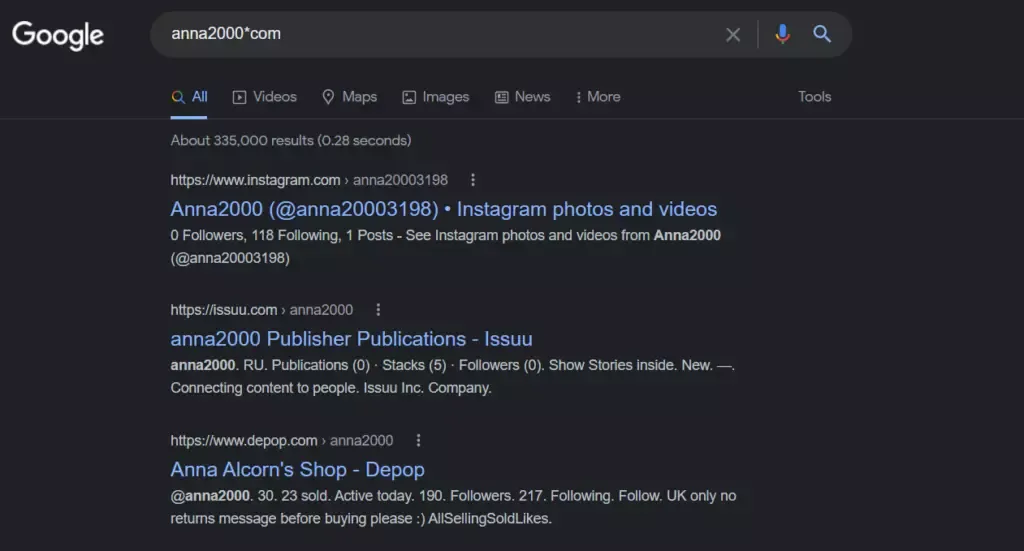Image resolution: width=1024 pixels, height=551 pixels.
Task: Switch to the Maps tab
Action: [349, 97]
